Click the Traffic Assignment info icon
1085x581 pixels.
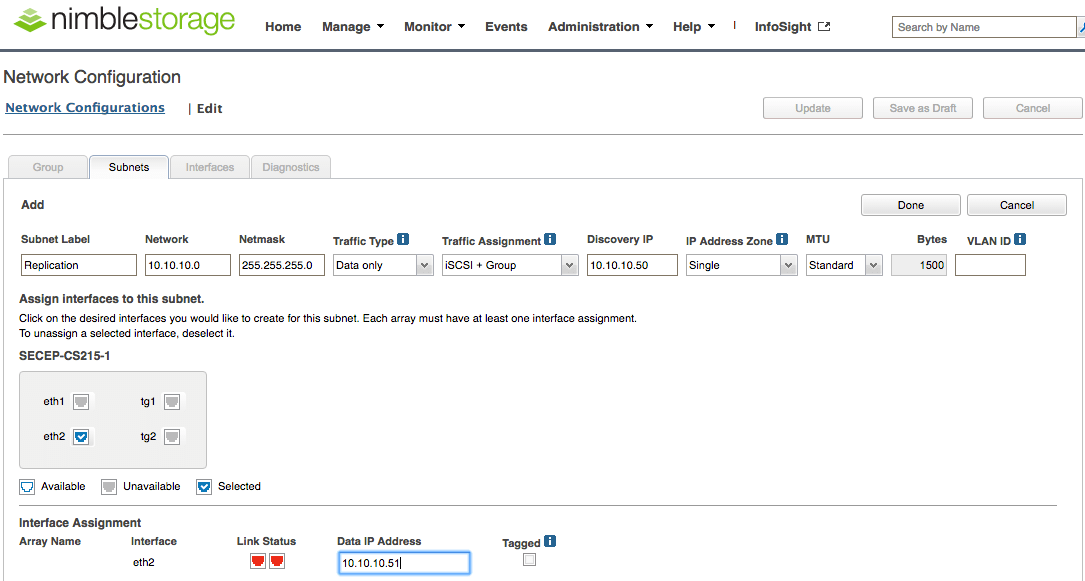point(550,240)
